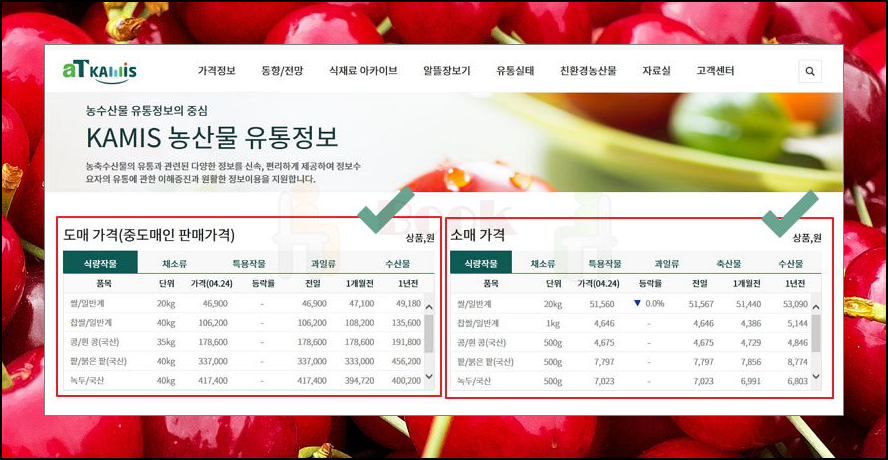Click 쌀/일반계 in wholesale table
This screenshot has height=460, width=888.
pyautogui.click(x=87, y=303)
